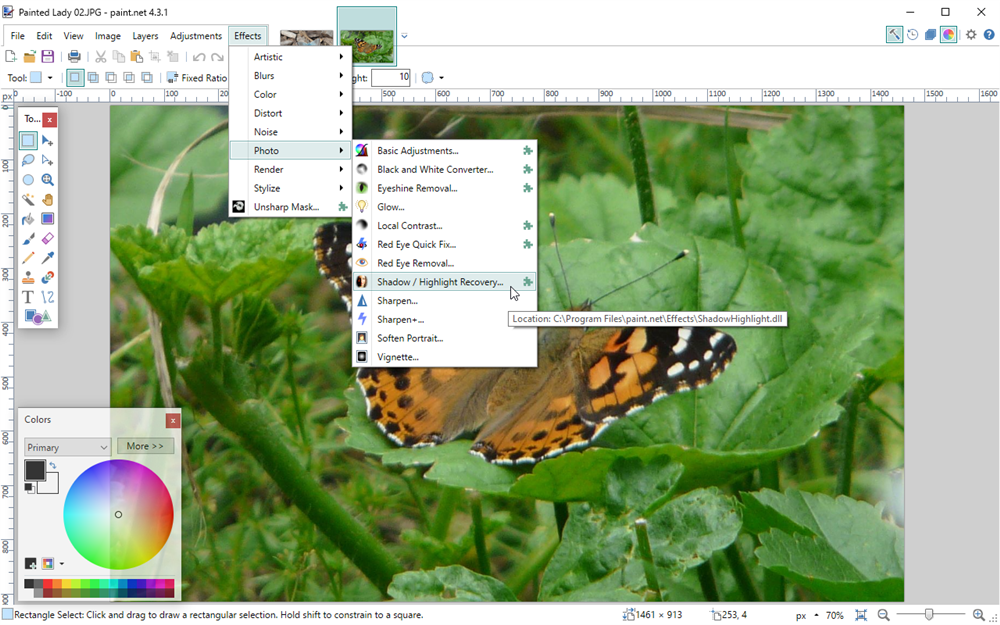The height and width of the screenshot is (625, 1000).
Task: Expand the image list arrow beside thumbnails
Action: [x=404, y=36]
